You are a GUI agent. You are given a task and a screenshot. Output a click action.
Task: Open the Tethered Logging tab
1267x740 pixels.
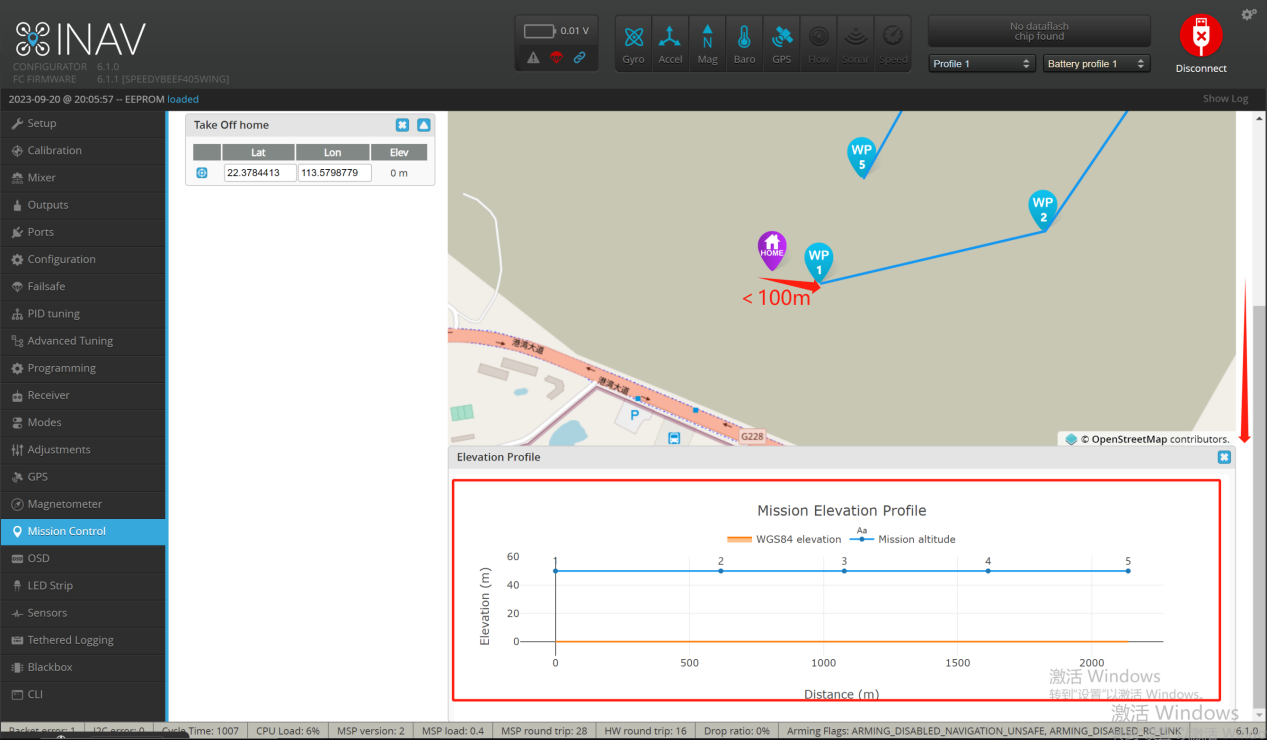pos(83,640)
